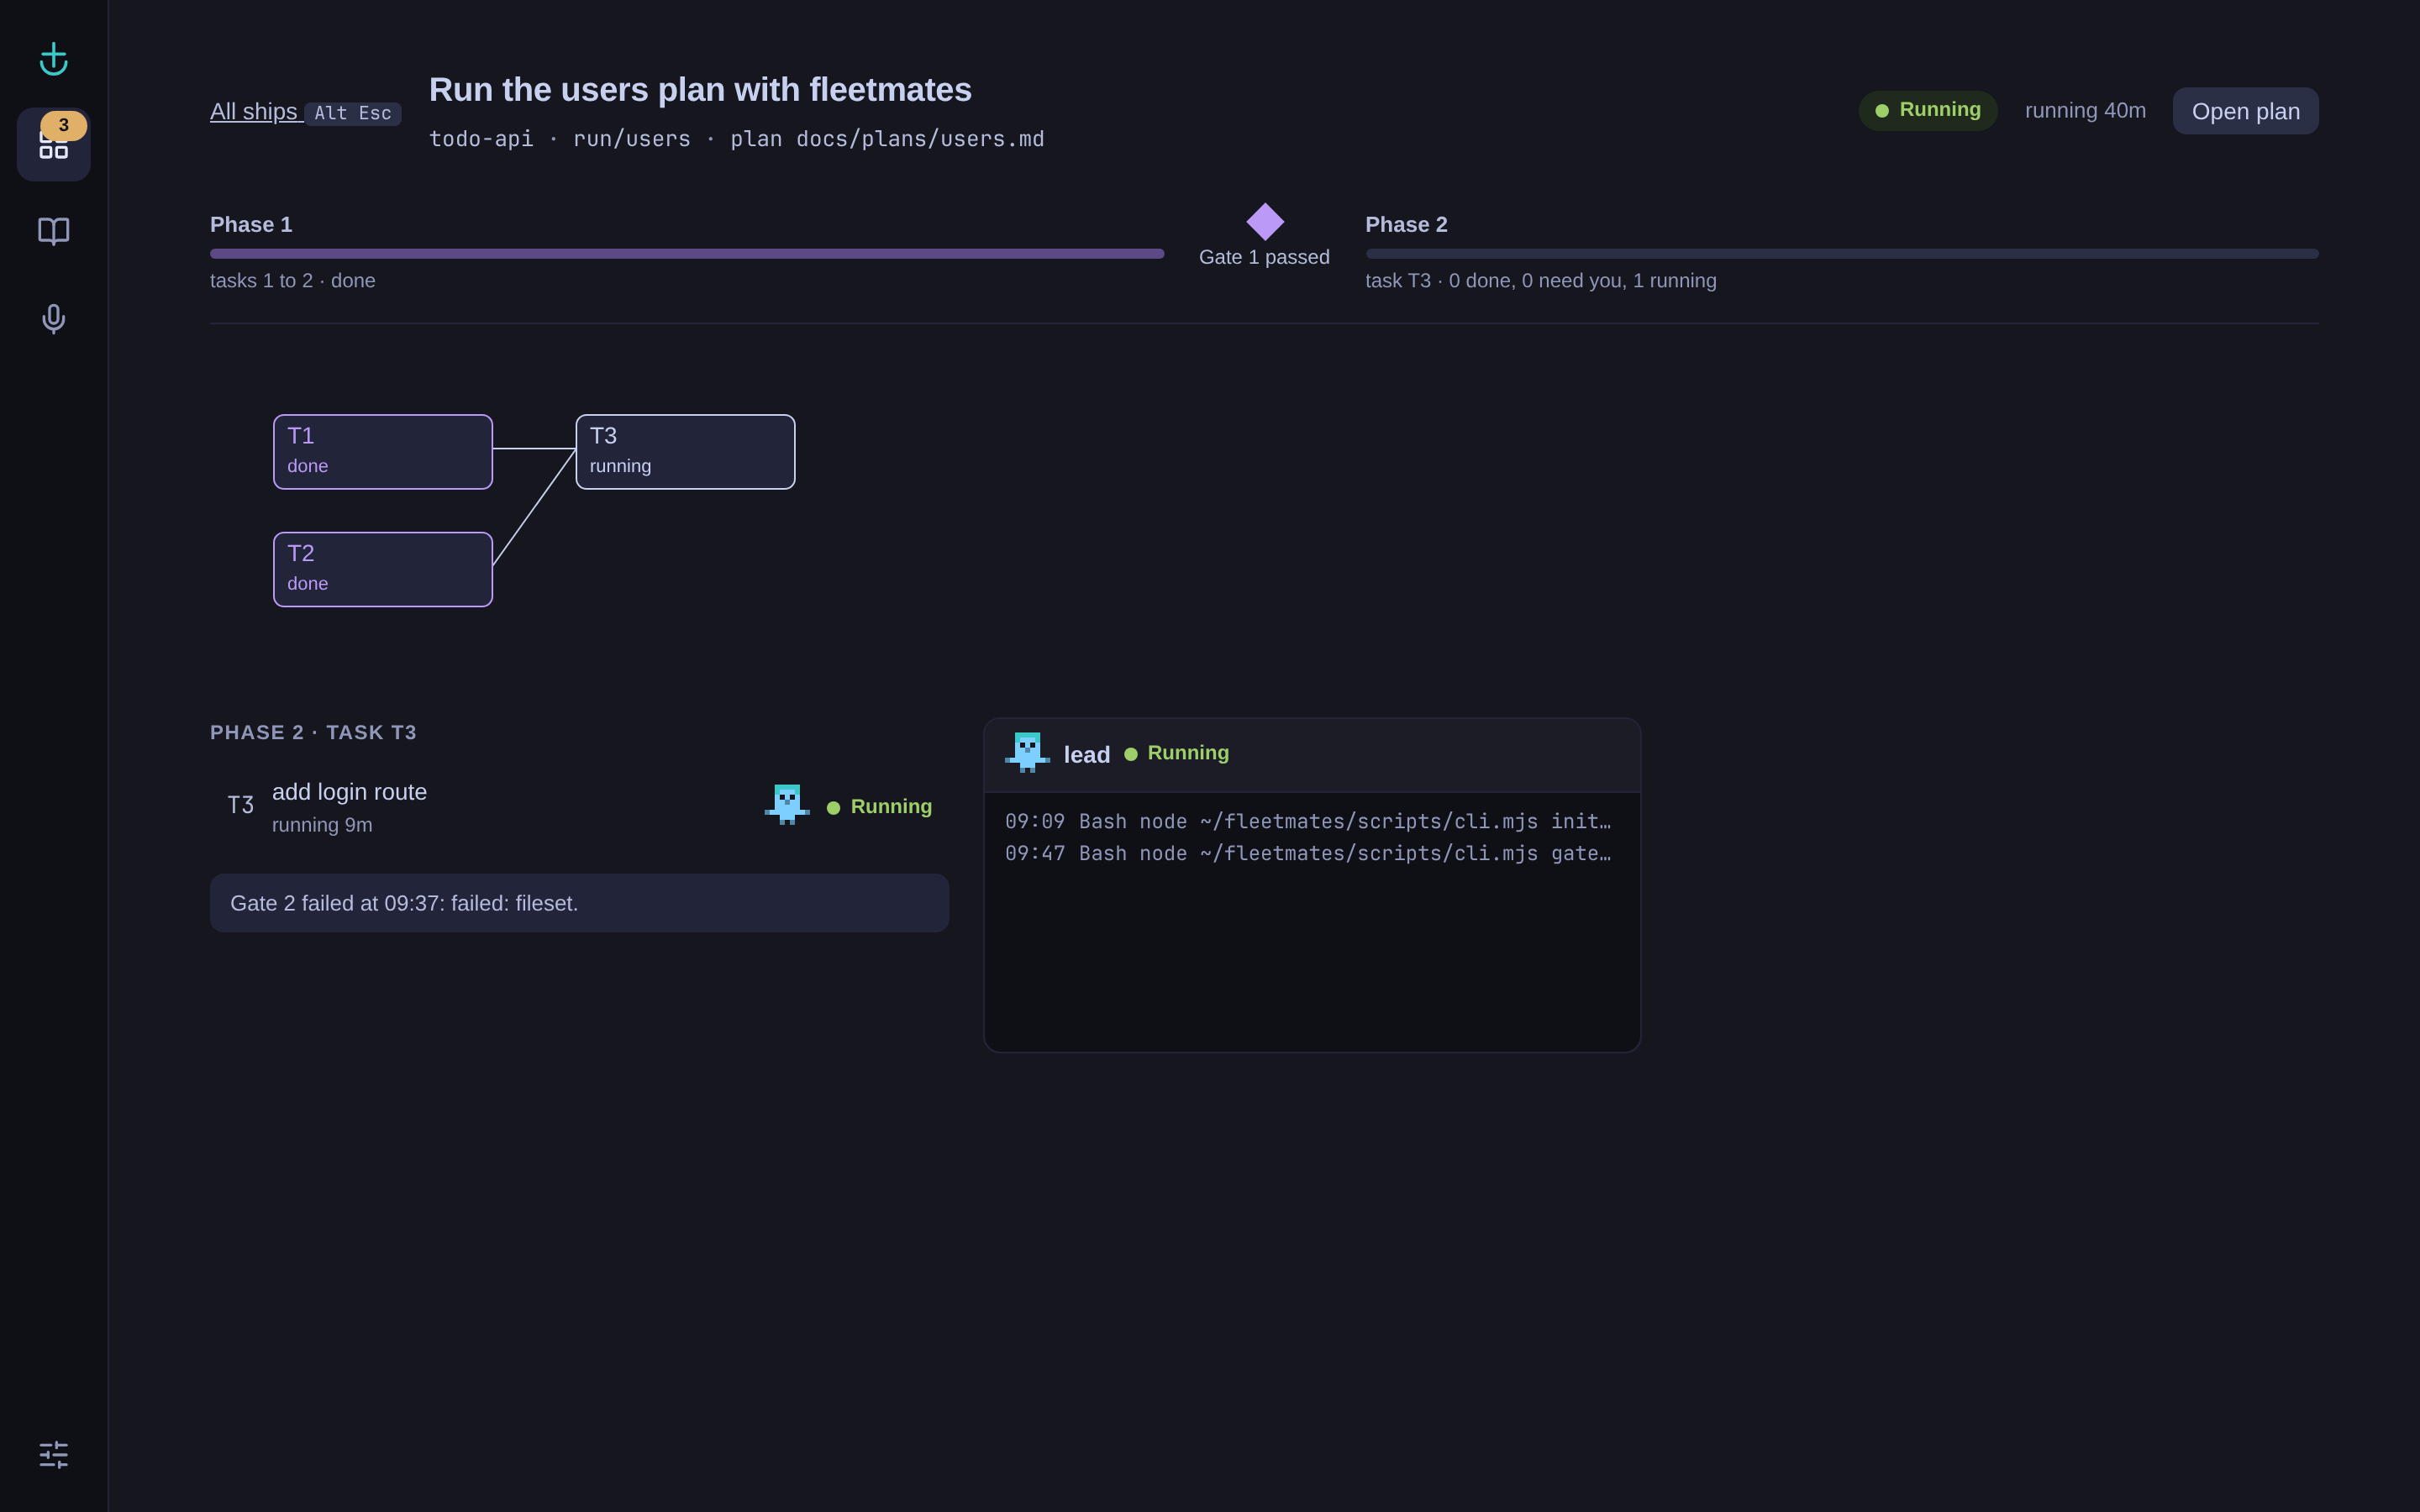Click the Running status pill in header
This screenshot has width=2420, height=1512.
point(1928,110)
